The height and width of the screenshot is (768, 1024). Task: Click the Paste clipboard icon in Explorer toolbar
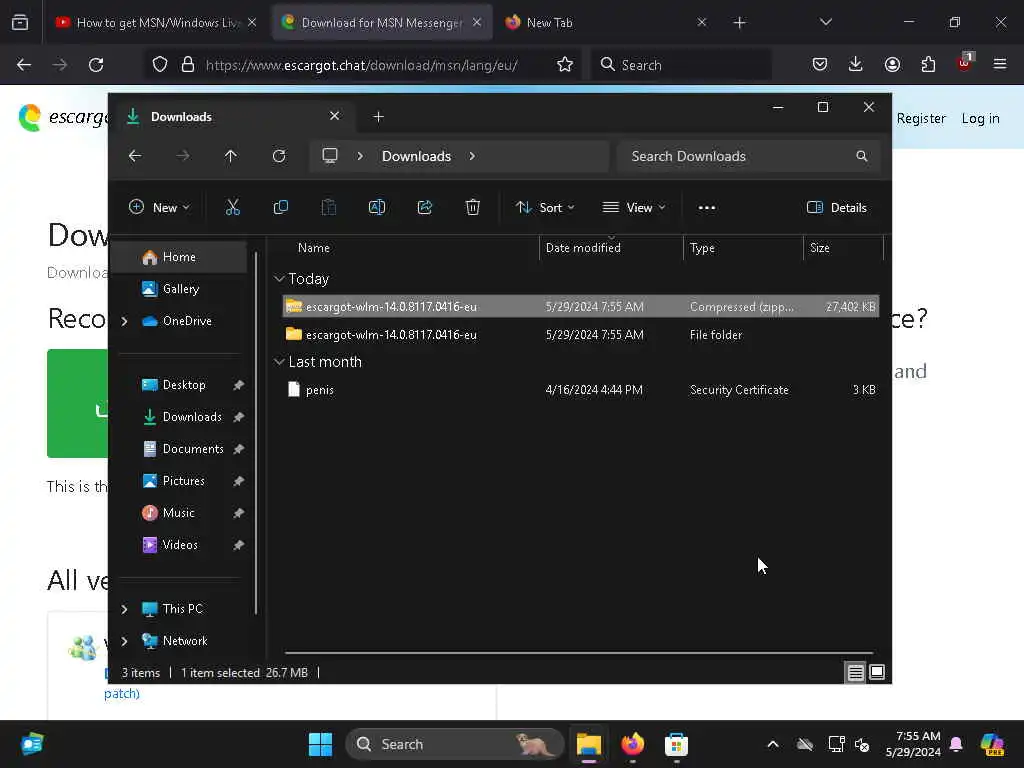click(328, 208)
